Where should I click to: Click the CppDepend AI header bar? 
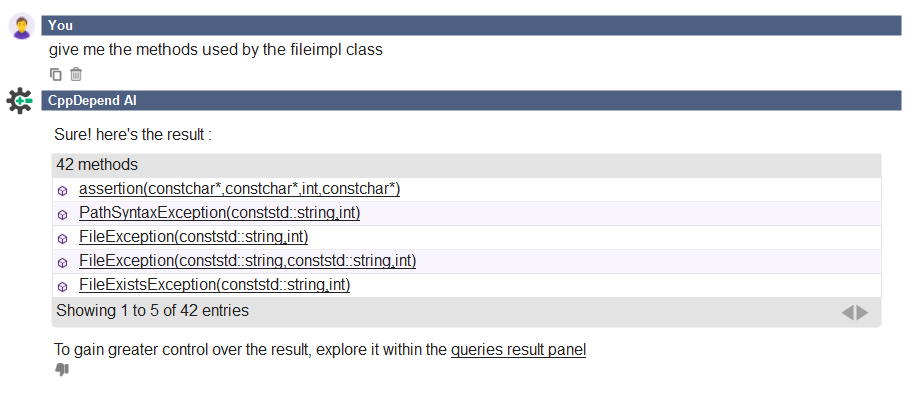471,100
